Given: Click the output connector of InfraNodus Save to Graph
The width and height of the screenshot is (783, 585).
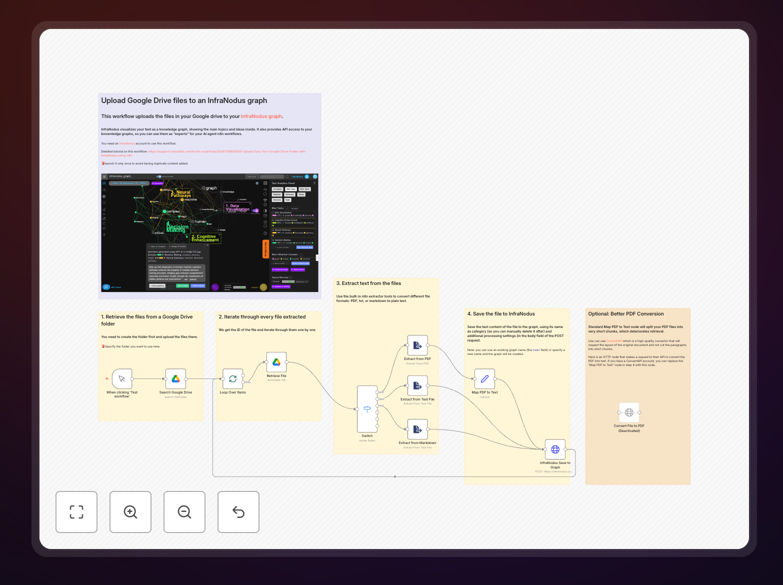Looking at the screenshot, I should 566,449.
